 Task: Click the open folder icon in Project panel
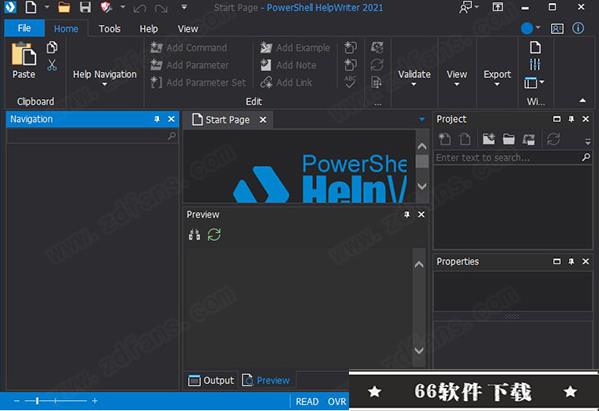[508, 139]
